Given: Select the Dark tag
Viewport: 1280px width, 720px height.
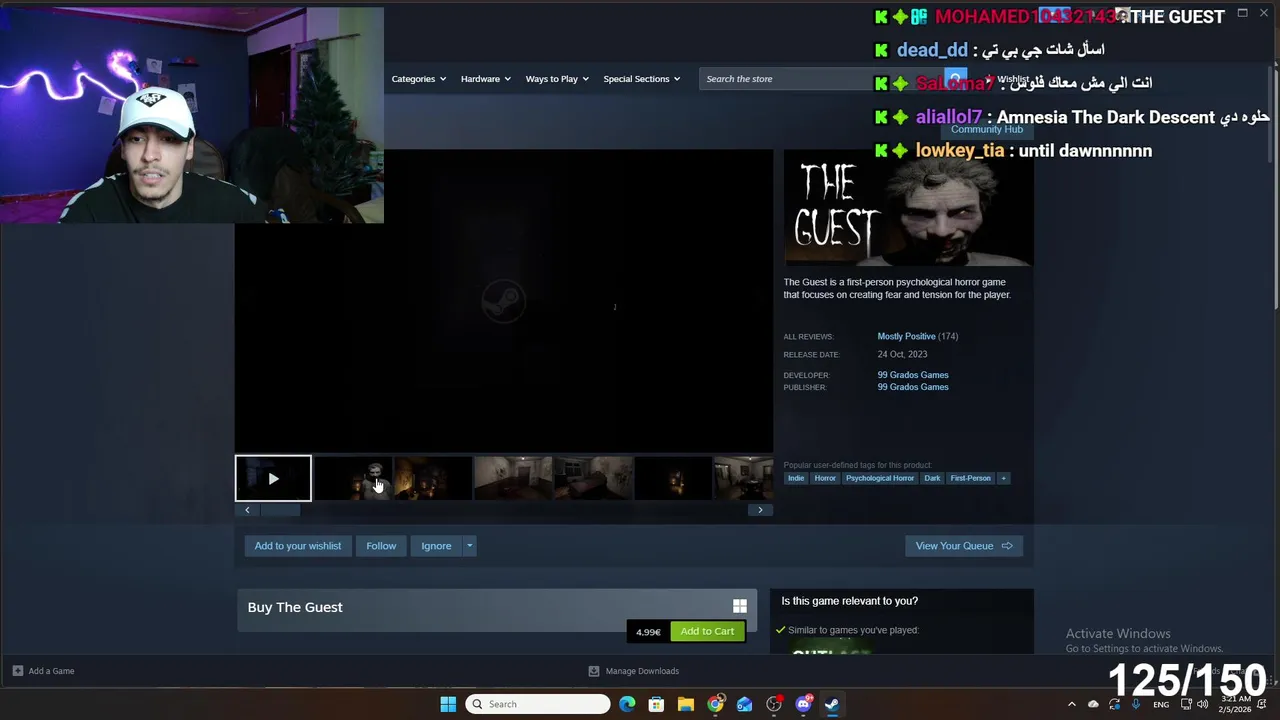Looking at the screenshot, I should coord(932,478).
